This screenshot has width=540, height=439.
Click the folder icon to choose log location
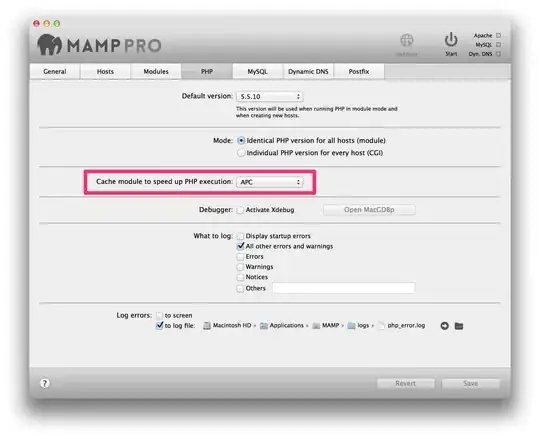pyautogui.click(x=459, y=326)
